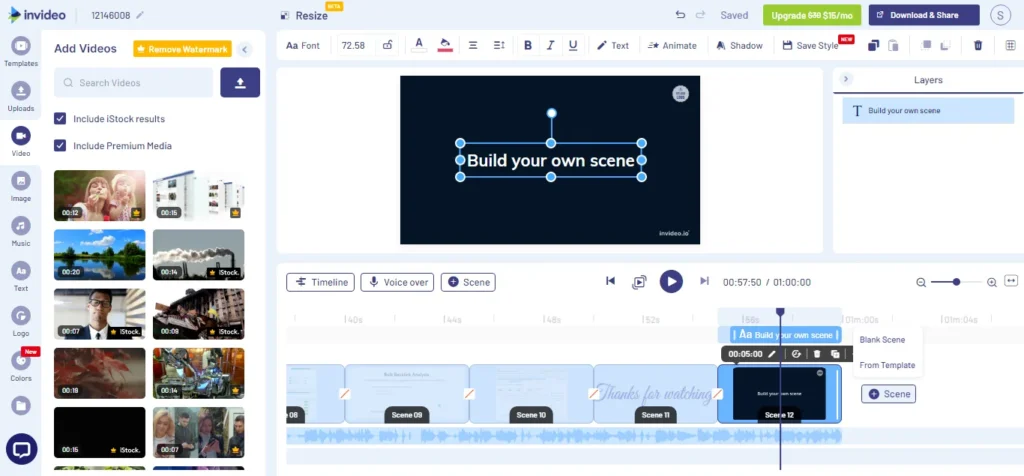Delete Scene 12 from the timeline toolbar
Viewport: 1024px width, 476px height.
point(816,354)
